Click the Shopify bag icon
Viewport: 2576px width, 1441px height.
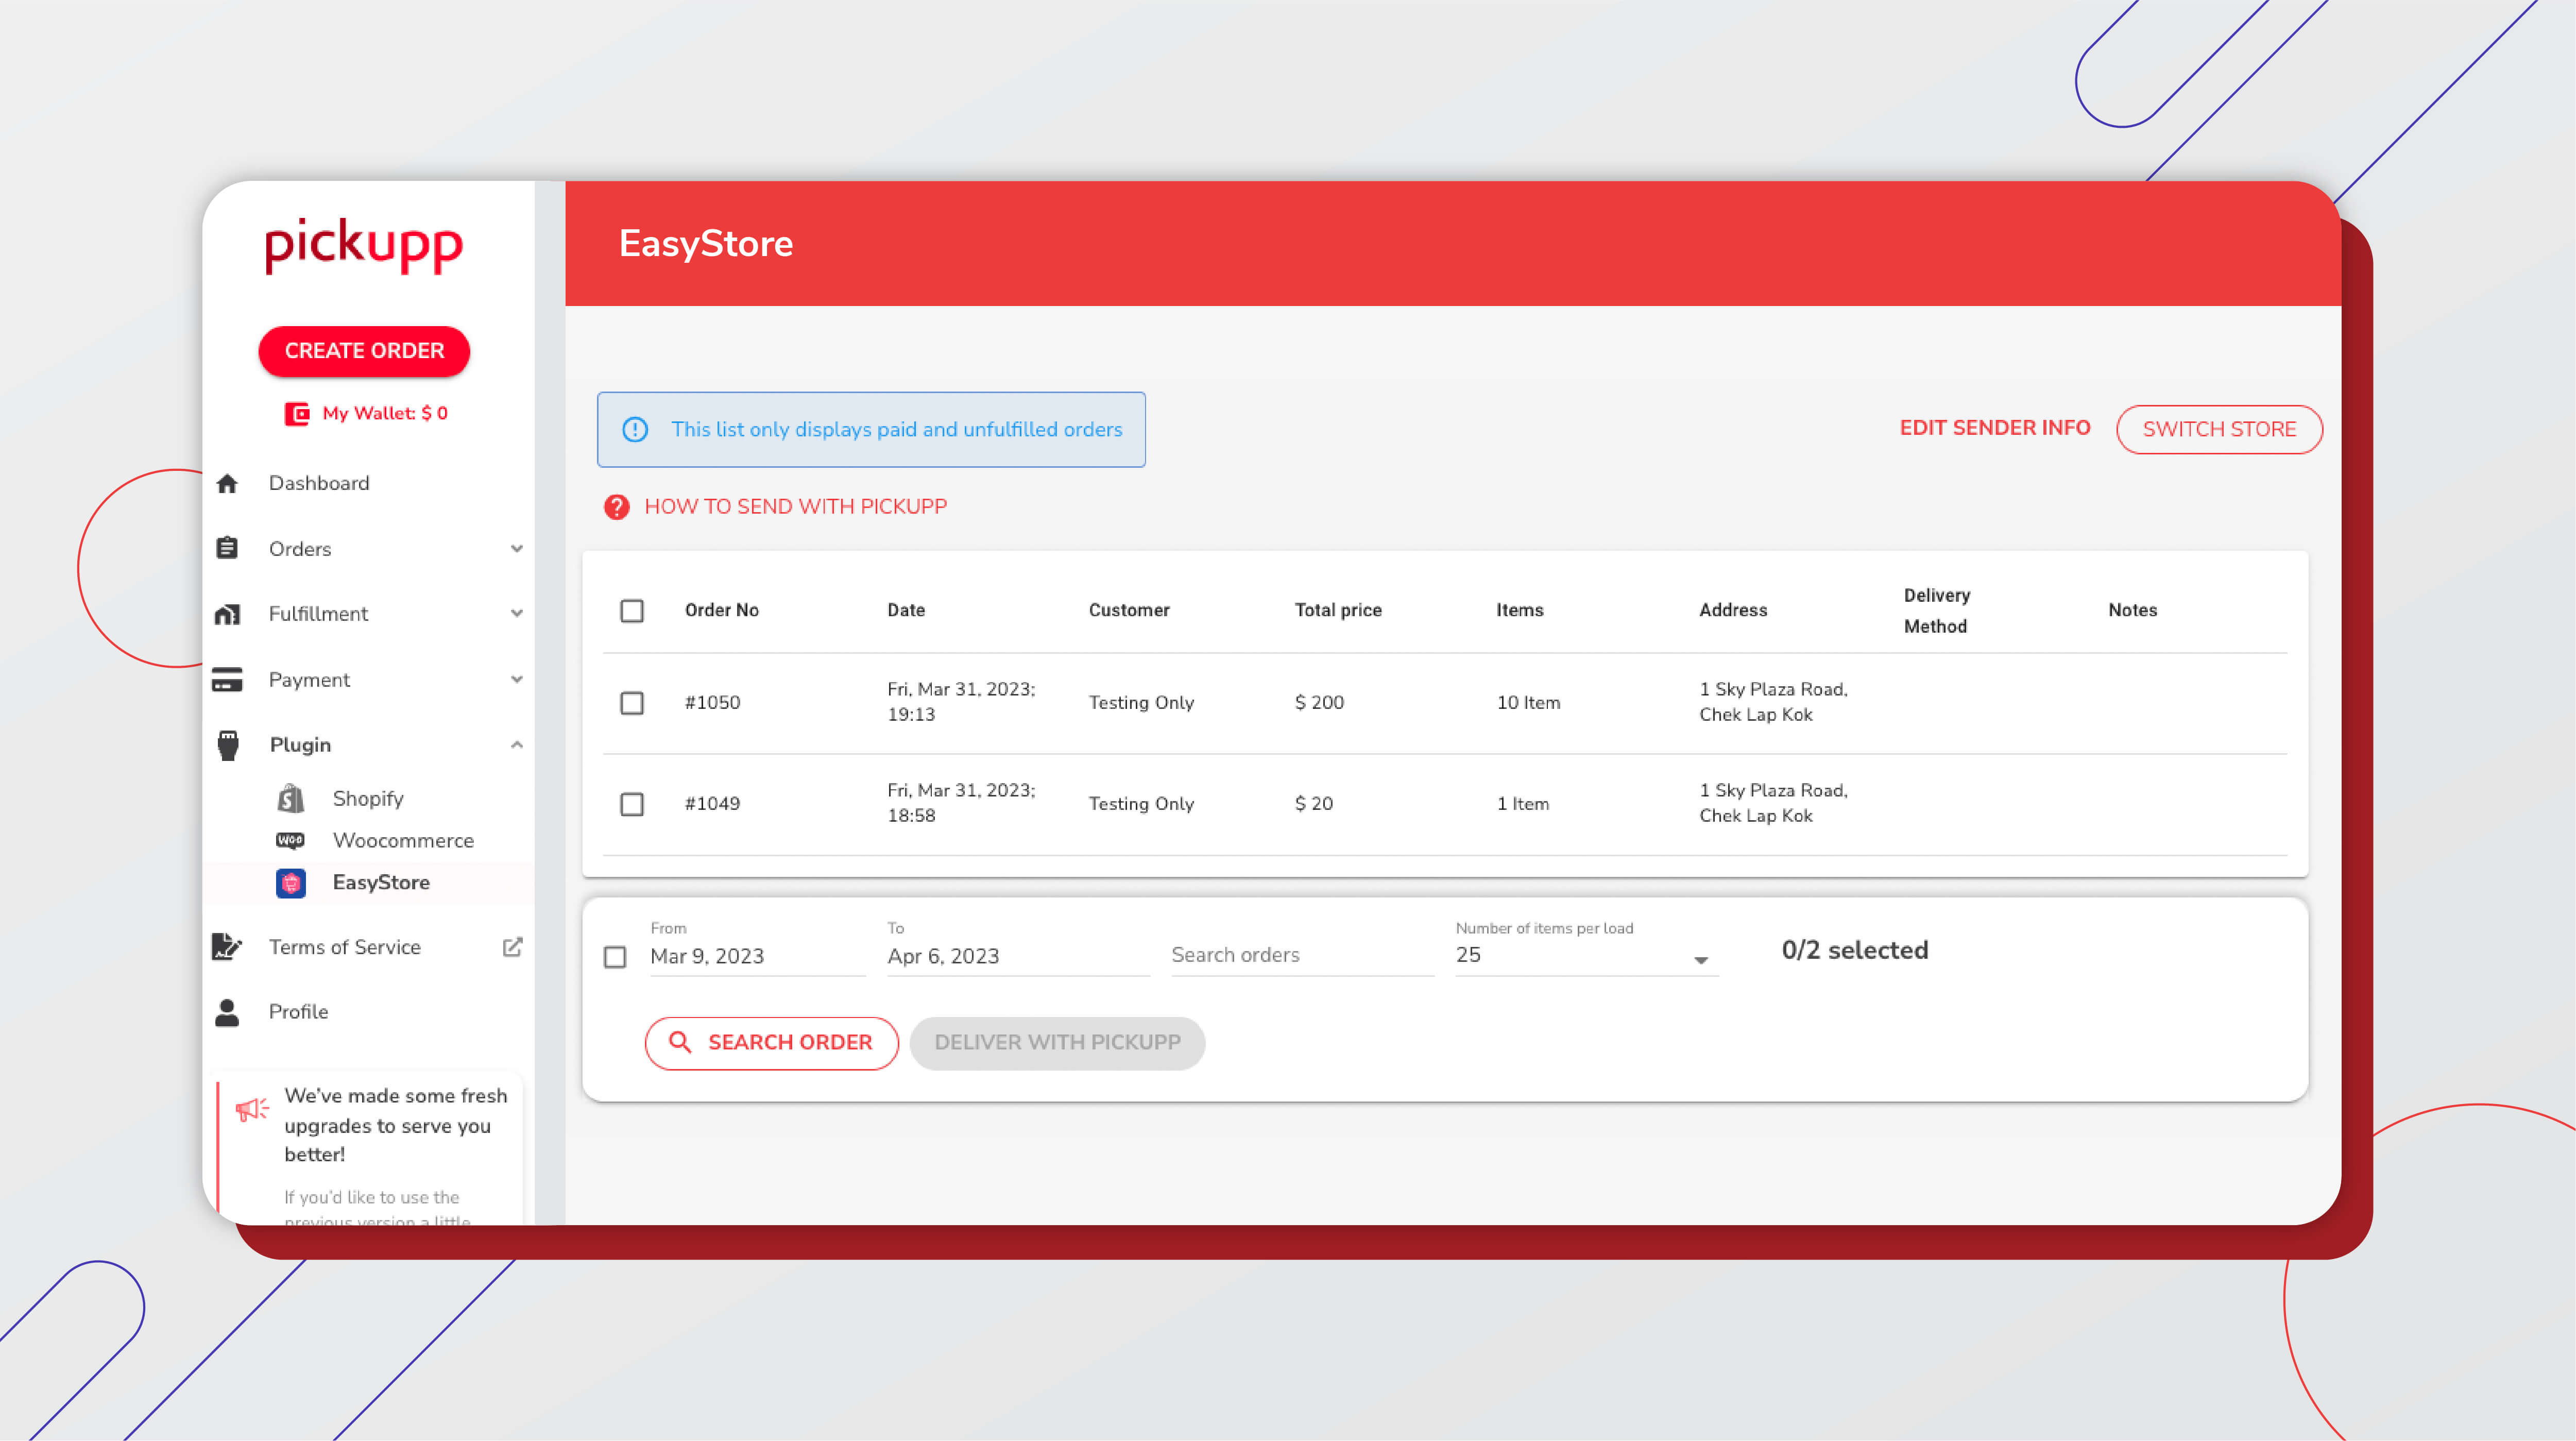pos(291,798)
